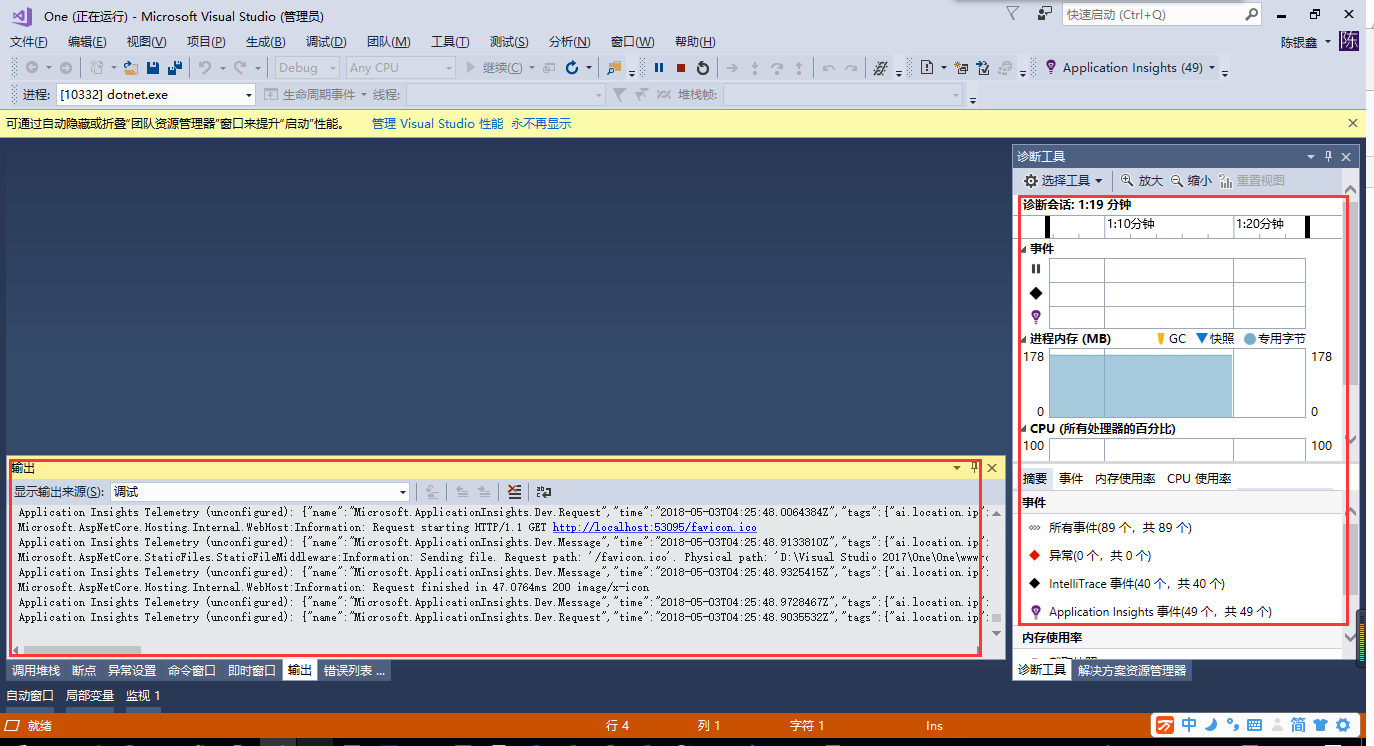The image size is (1374, 746).
Task: Switch to the 解决方案资源管理器 tab
Action: click(x=1132, y=671)
